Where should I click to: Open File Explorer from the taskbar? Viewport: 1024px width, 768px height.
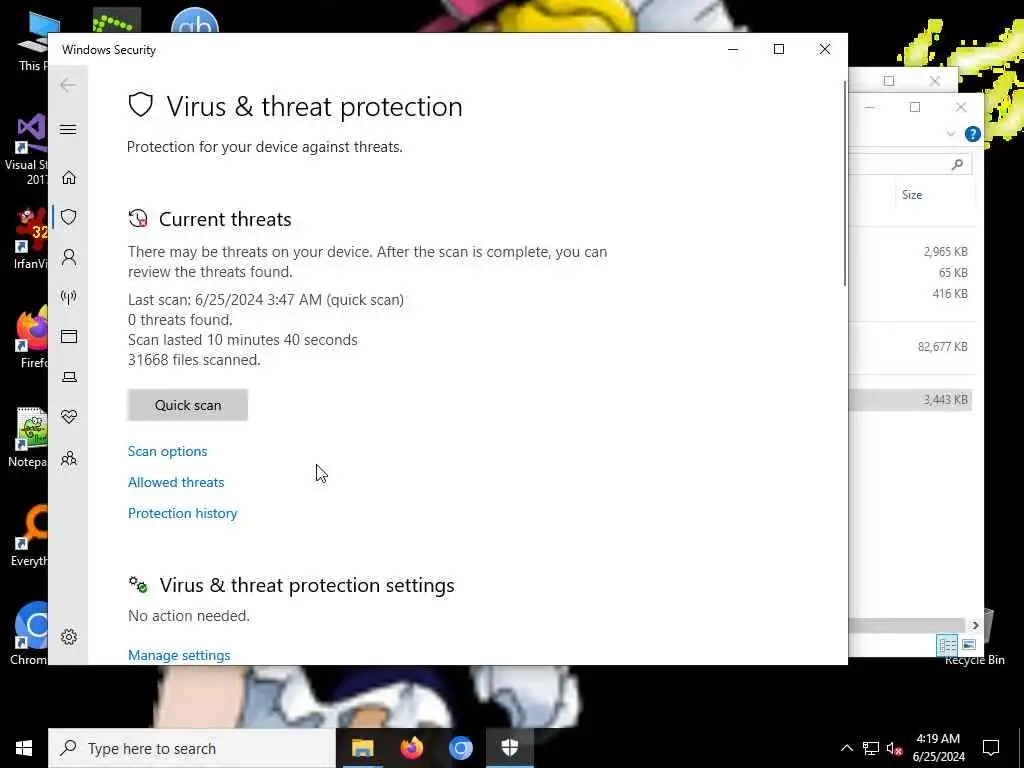[x=362, y=748]
